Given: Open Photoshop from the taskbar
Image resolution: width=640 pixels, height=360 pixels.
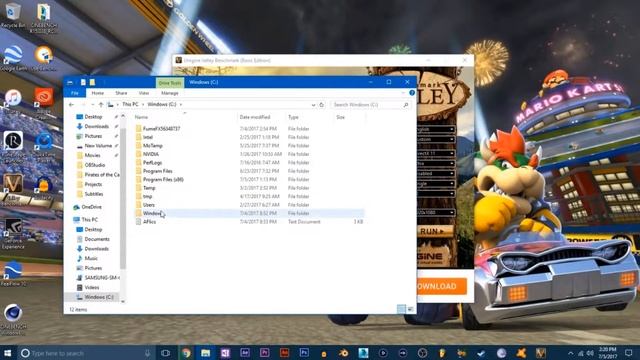Looking at the screenshot, I should tap(304, 353).
